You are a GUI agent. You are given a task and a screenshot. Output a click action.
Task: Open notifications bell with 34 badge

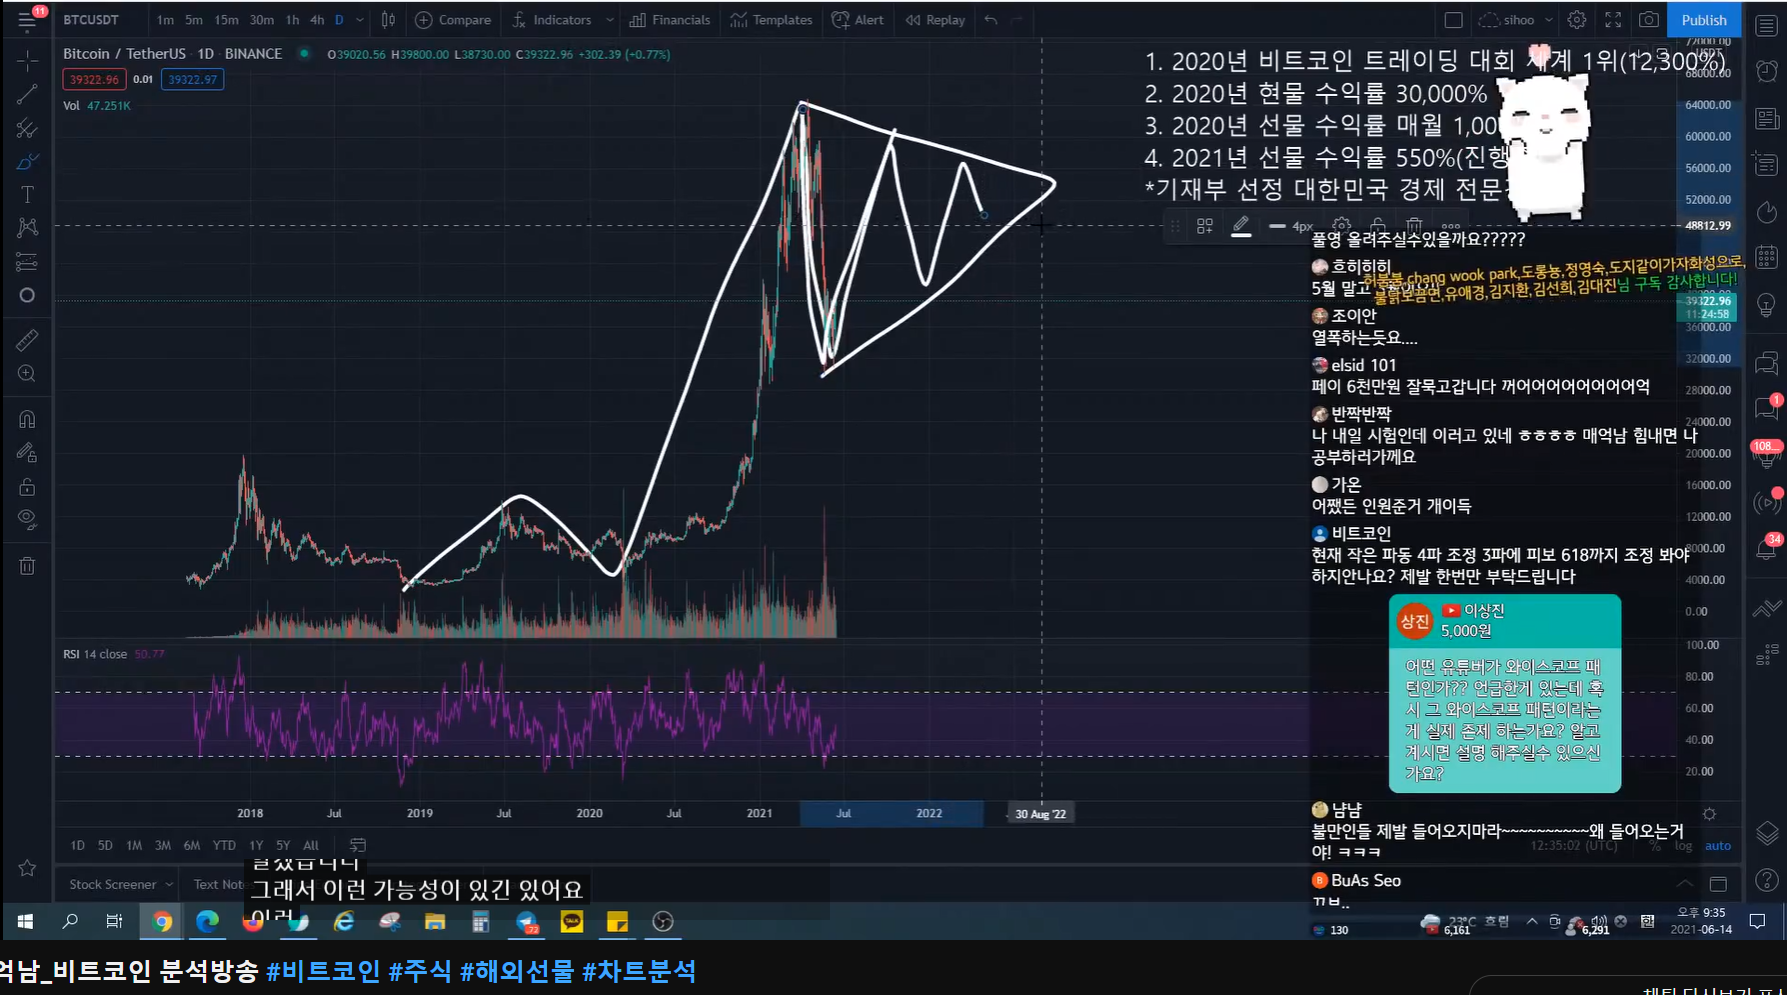point(1766,548)
